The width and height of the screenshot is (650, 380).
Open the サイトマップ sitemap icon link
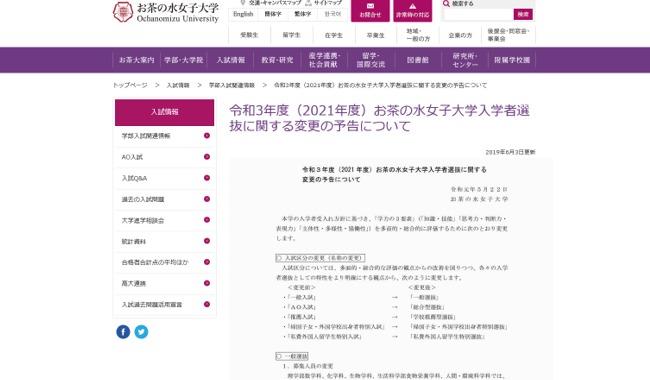308,2
